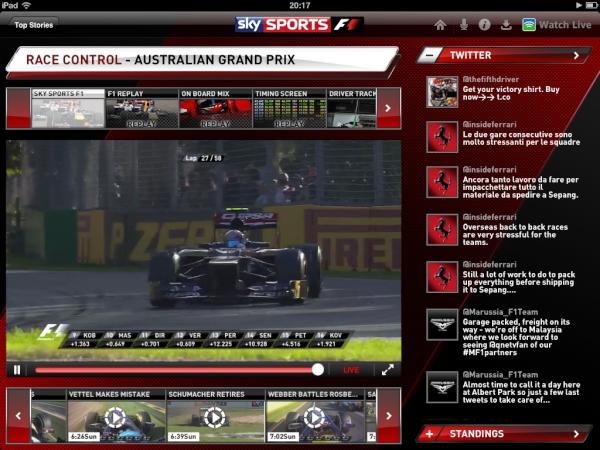600x450 pixels.
Task: Tap Watch Live
Action: tap(556, 24)
